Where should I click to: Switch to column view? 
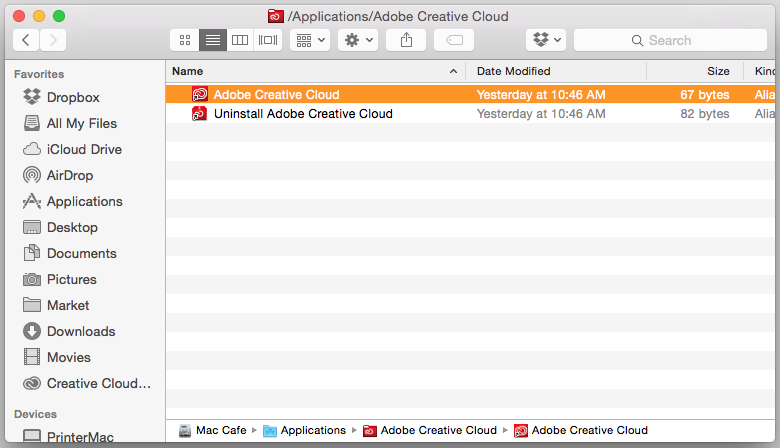(x=240, y=40)
